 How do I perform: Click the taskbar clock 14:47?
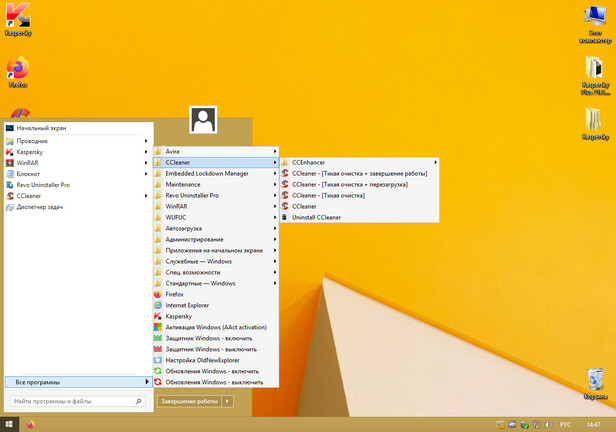(593, 425)
